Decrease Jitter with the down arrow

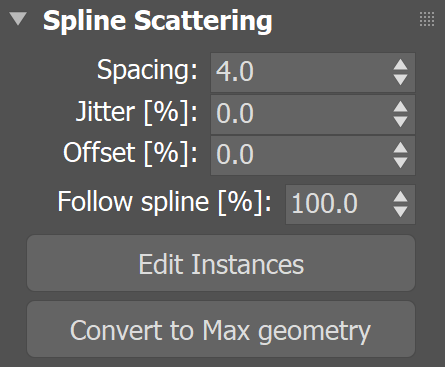(x=400, y=121)
